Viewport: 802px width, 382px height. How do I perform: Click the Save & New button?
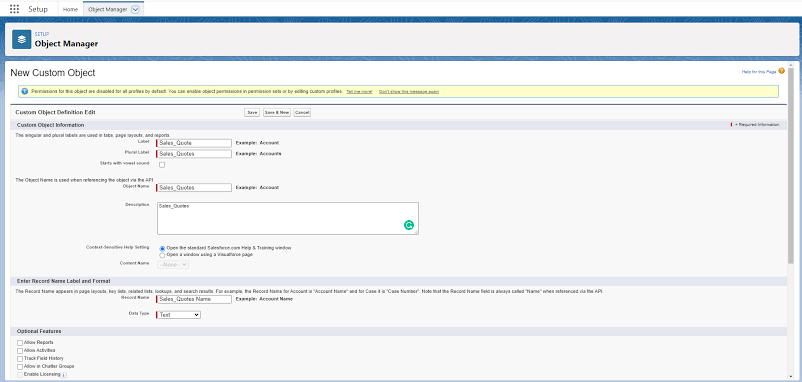tap(277, 113)
